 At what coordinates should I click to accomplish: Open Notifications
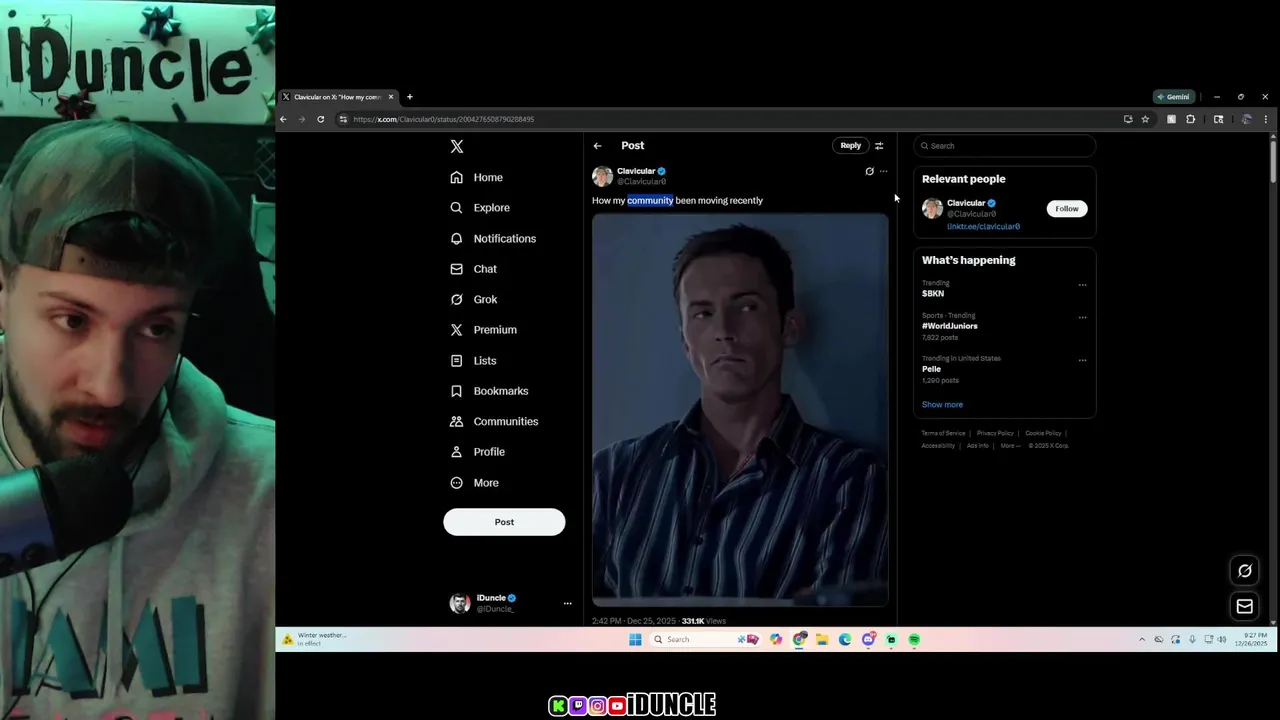pyautogui.click(x=493, y=238)
